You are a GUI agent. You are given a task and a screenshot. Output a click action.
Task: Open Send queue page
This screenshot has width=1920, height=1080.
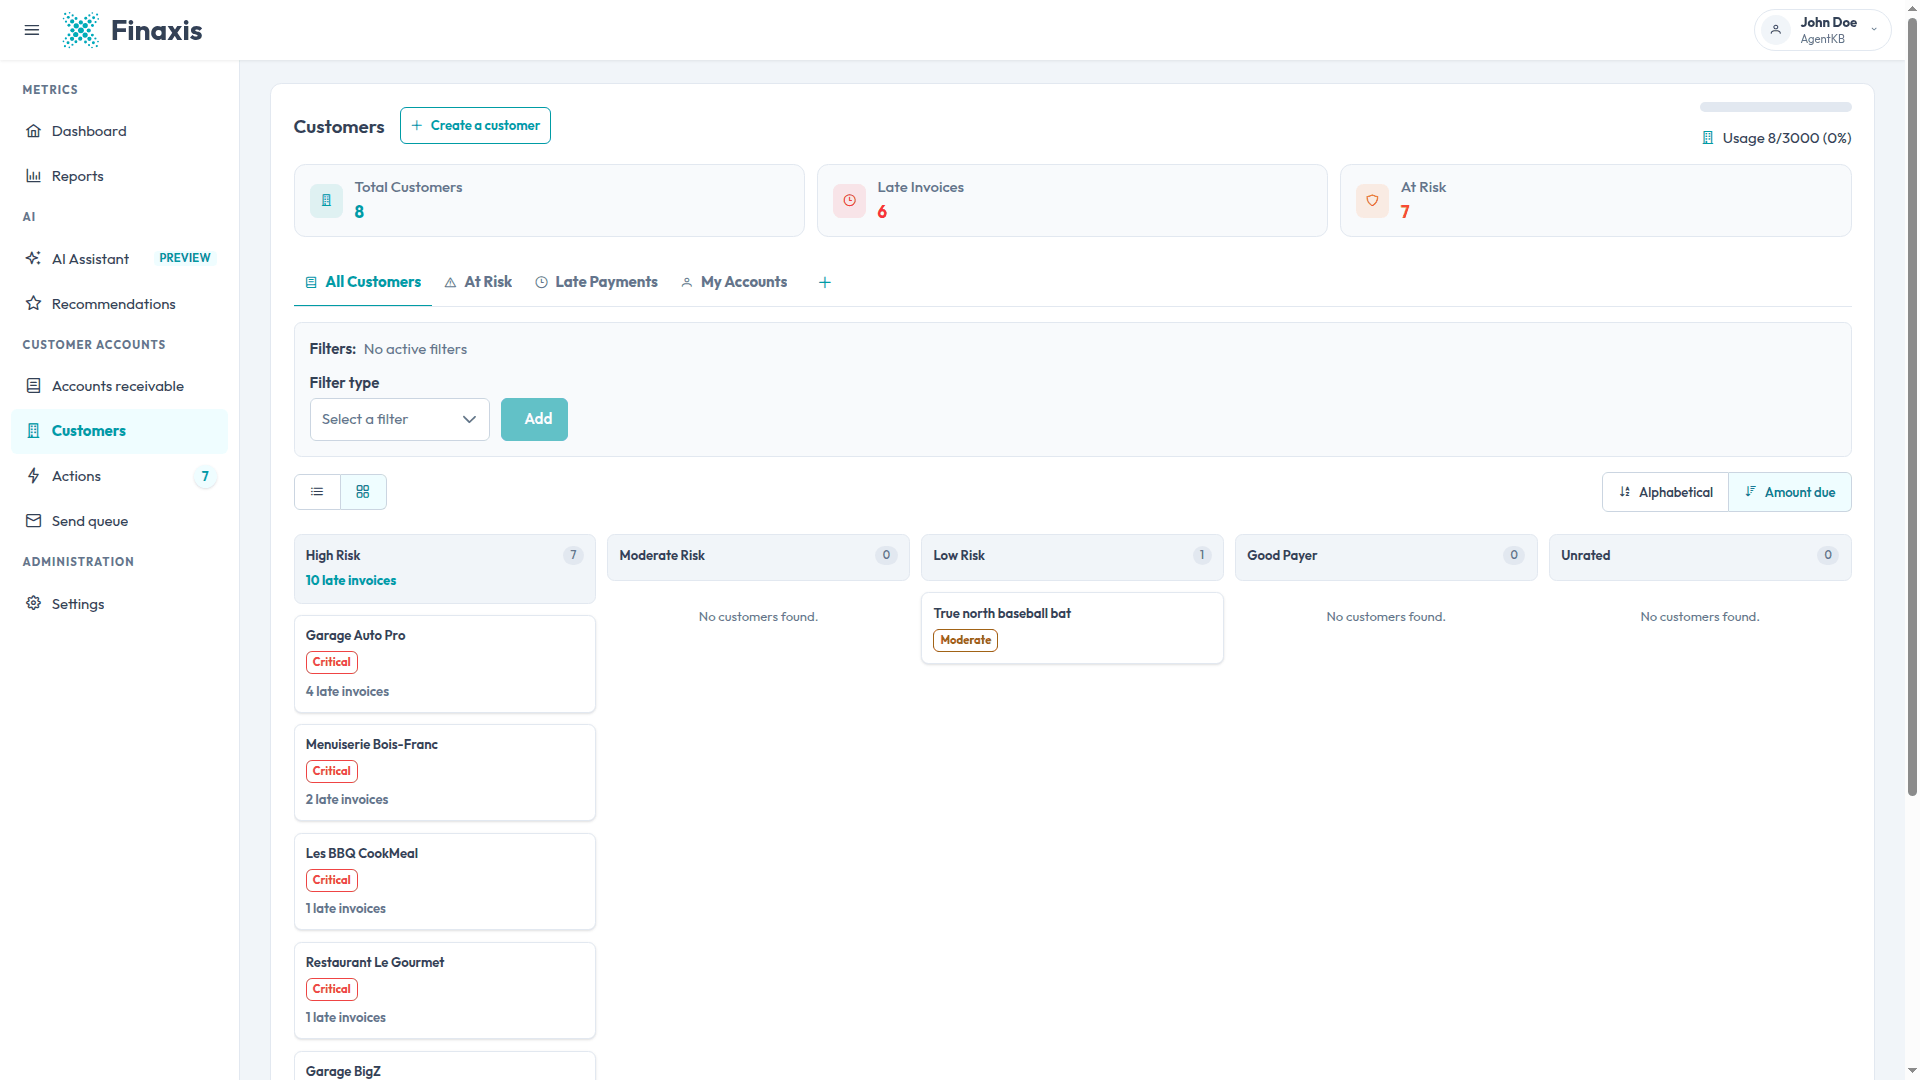click(x=119, y=521)
